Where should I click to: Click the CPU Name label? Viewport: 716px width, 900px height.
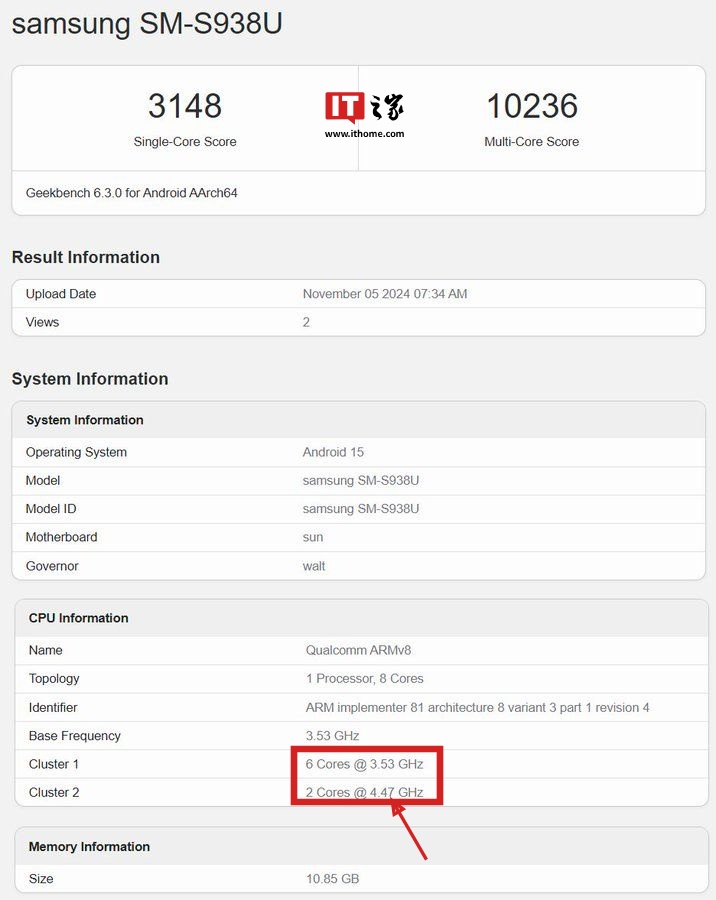point(46,650)
